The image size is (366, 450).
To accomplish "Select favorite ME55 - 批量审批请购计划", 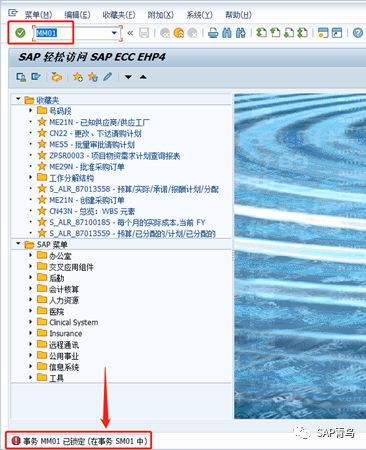I will 92,145.
